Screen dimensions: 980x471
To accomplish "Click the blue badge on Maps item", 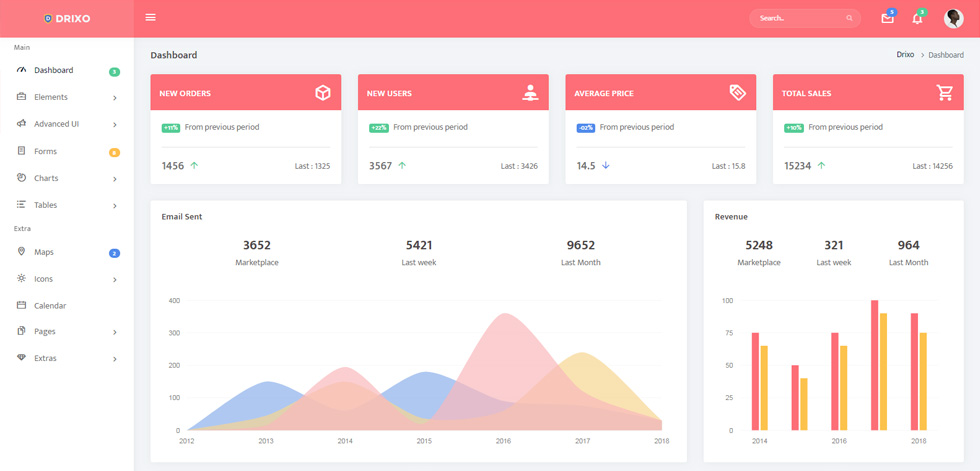I will coord(114,254).
